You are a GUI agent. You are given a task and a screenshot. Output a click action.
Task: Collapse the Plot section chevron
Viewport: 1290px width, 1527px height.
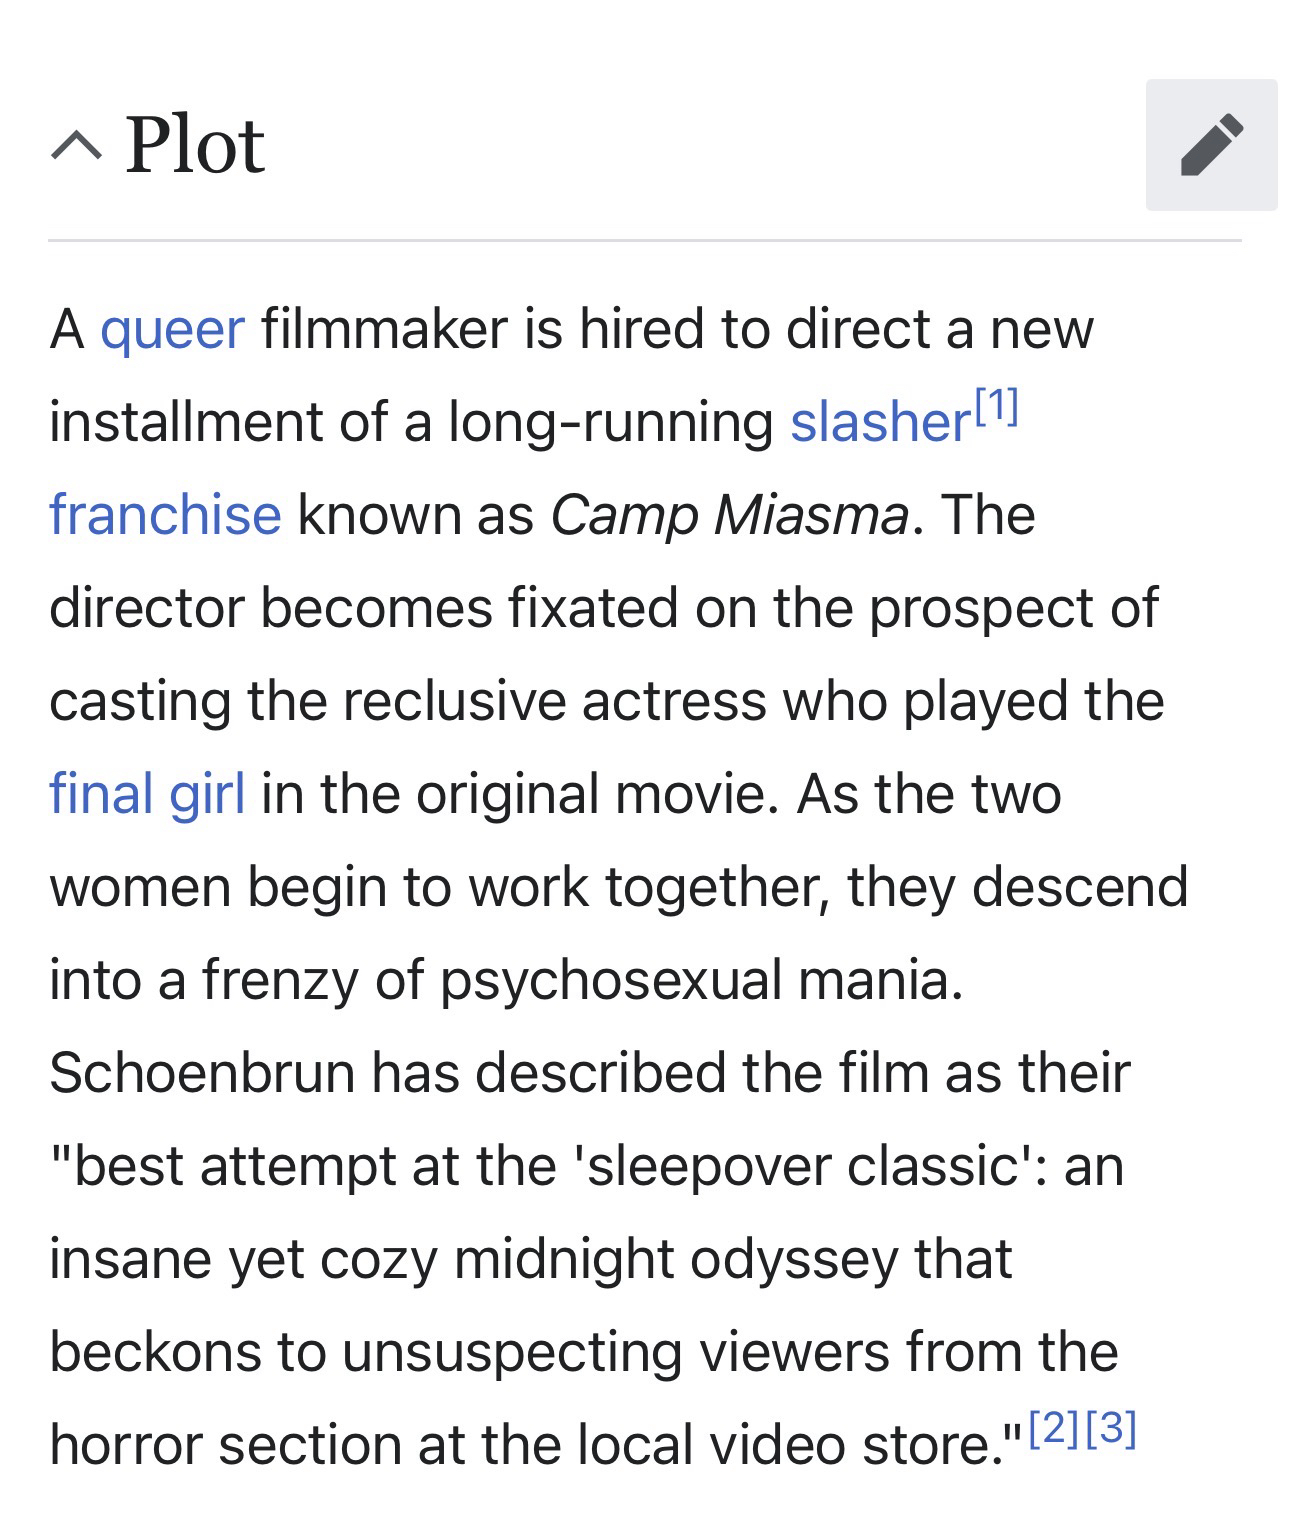tap(75, 148)
